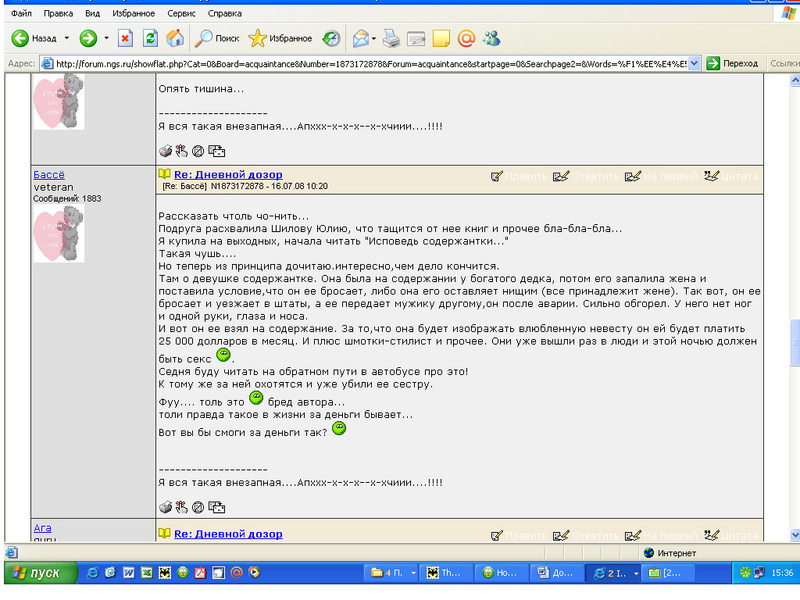Click the vertical scrollbar thumb
Screen dimensions: 800x600
tap(795, 342)
